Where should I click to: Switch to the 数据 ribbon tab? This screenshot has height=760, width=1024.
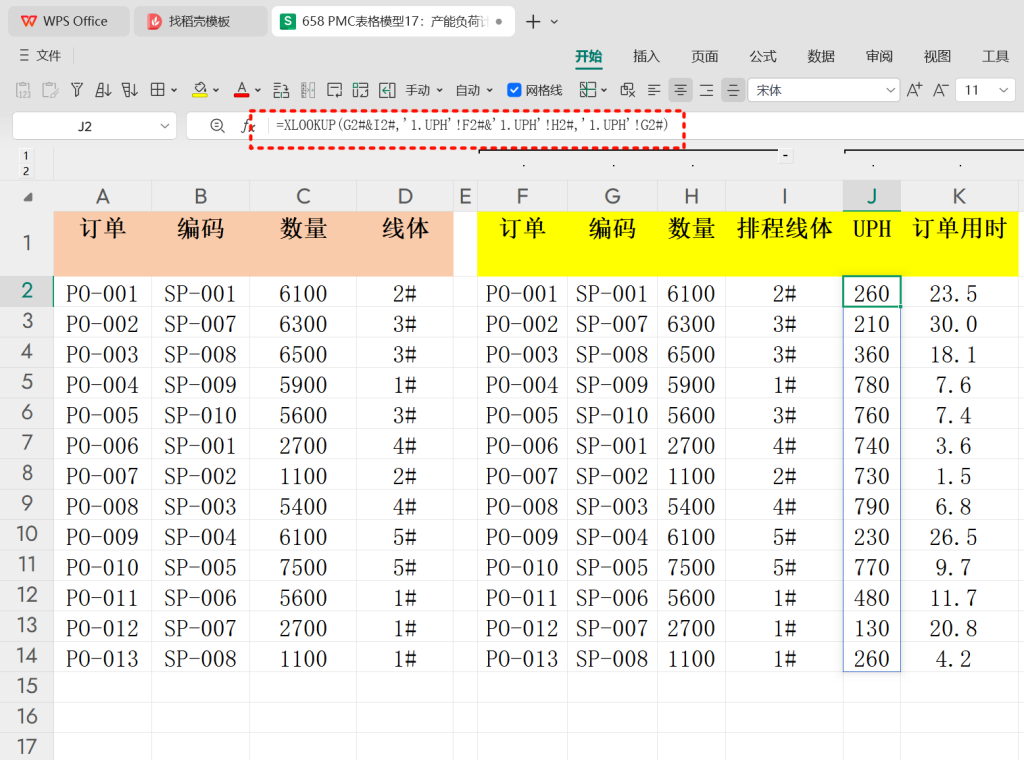coord(821,56)
